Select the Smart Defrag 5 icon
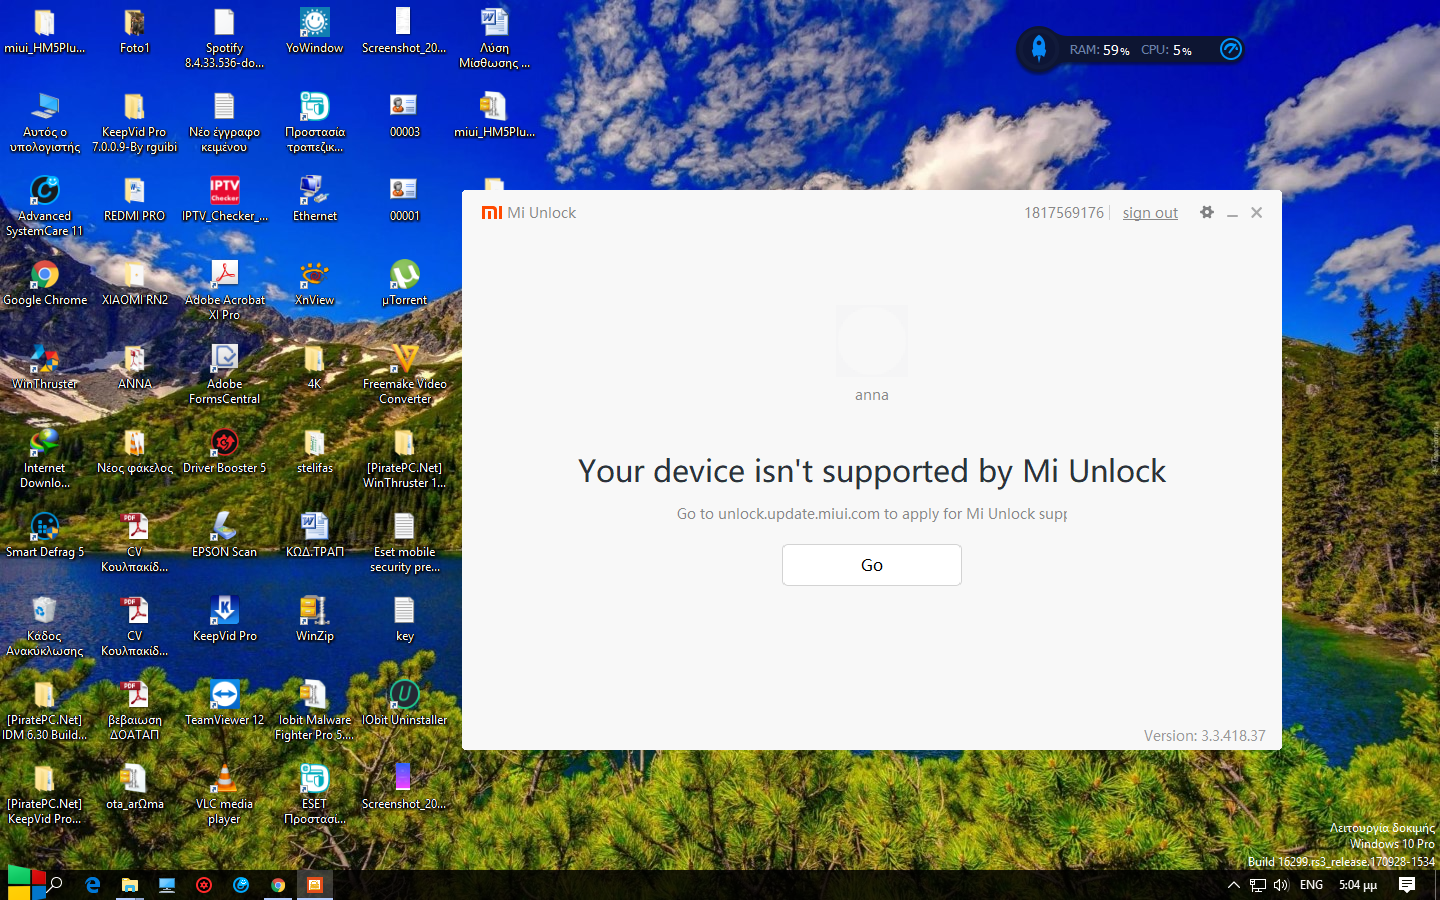This screenshot has height=900, width=1440. 45,535
